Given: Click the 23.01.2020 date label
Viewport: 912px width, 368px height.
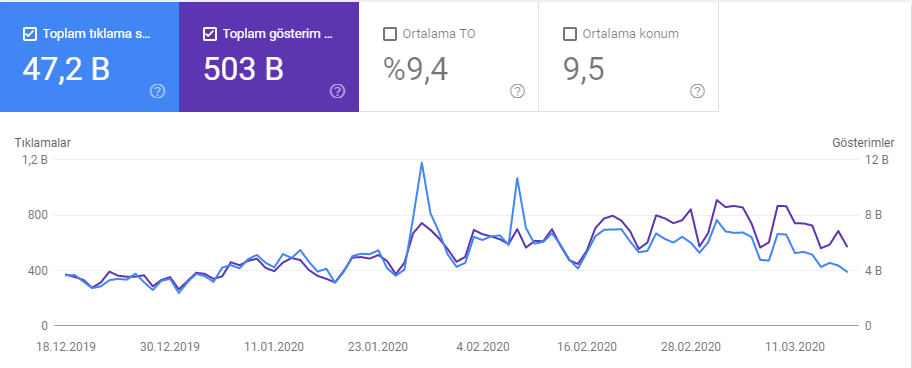Looking at the screenshot, I should point(377,347).
